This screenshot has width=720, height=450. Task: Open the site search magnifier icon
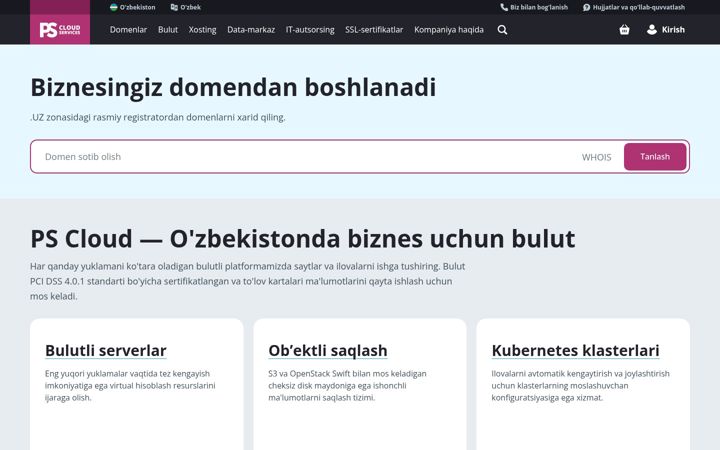(502, 30)
